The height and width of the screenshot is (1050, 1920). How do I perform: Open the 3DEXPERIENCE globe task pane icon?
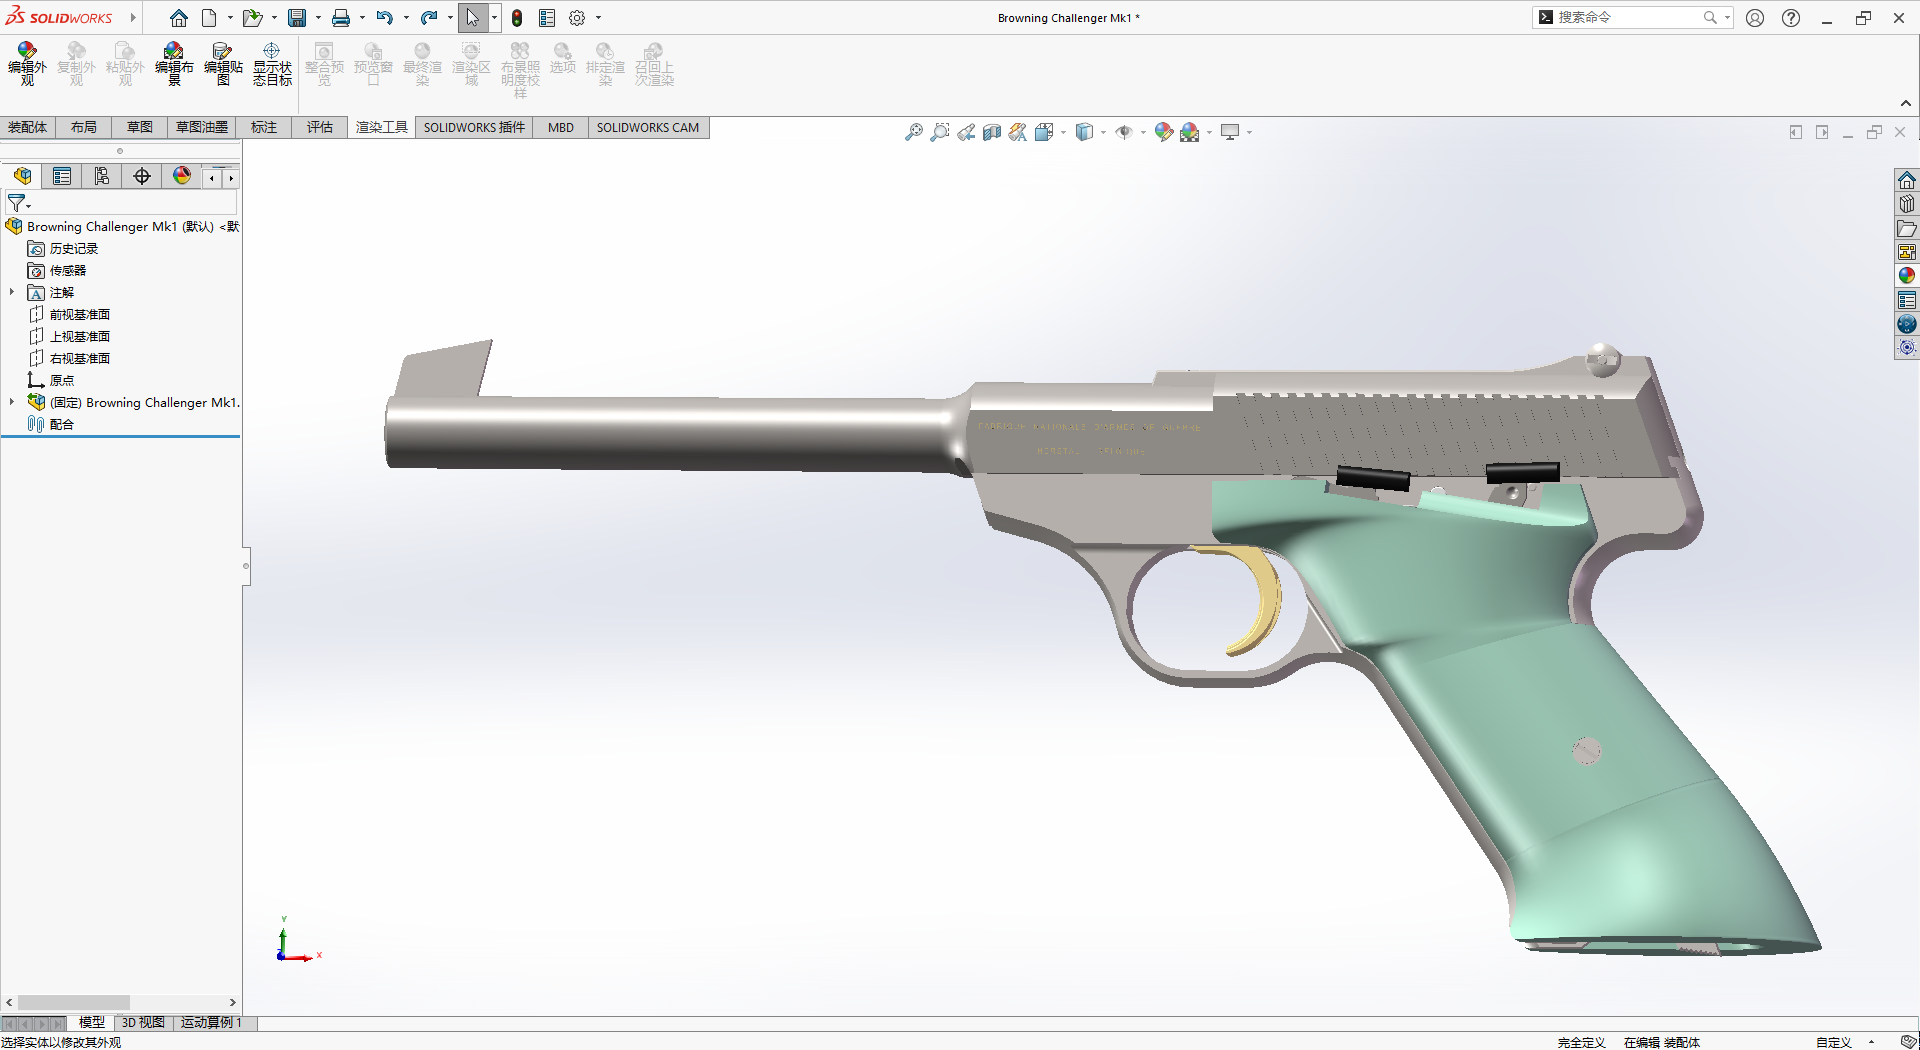[1907, 324]
